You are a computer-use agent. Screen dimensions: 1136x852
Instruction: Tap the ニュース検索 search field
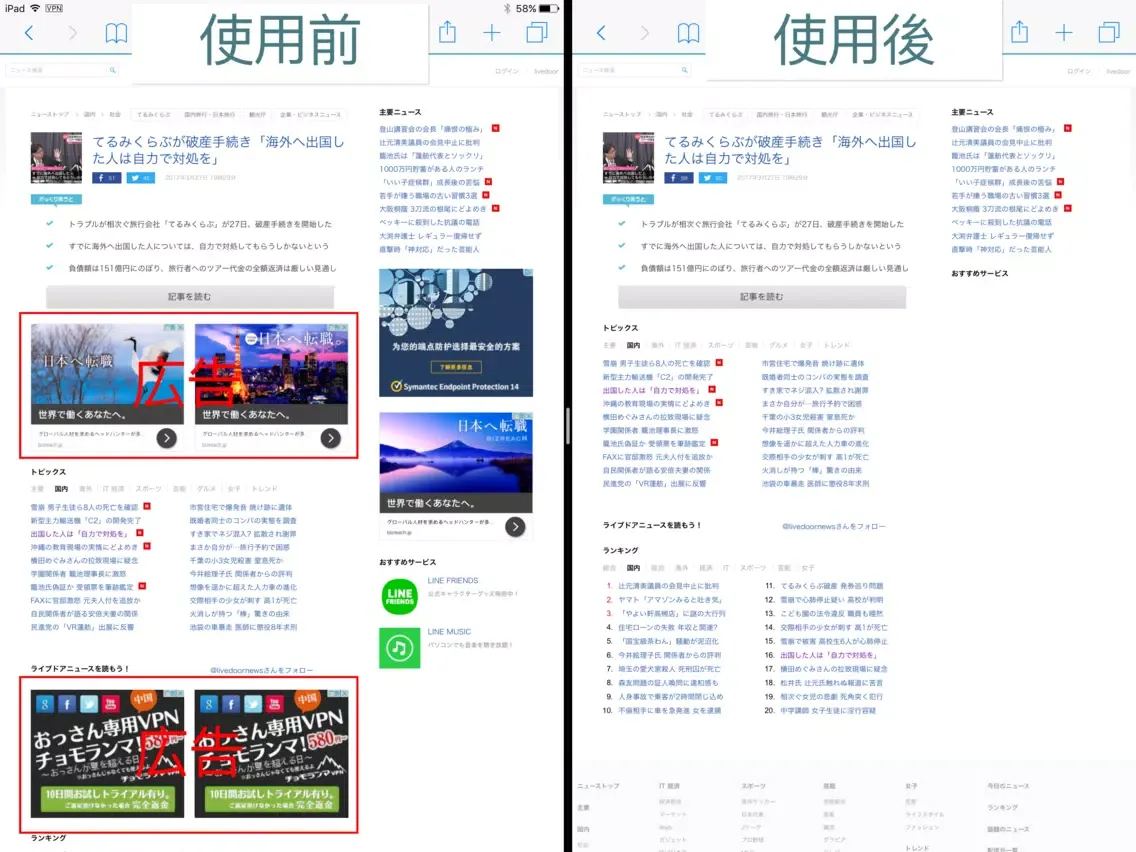point(55,71)
